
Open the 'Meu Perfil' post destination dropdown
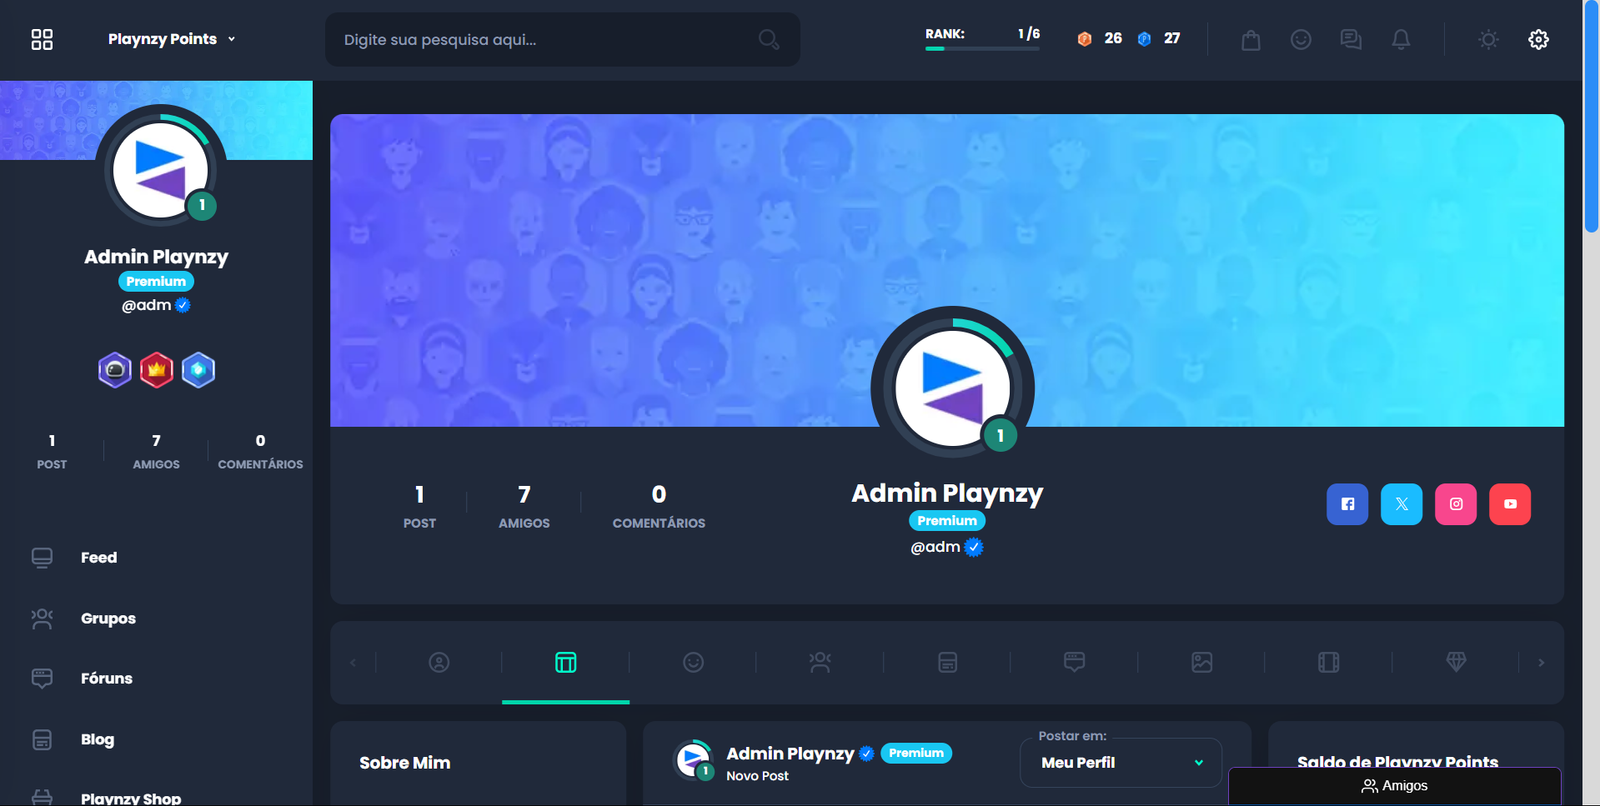(1120, 762)
